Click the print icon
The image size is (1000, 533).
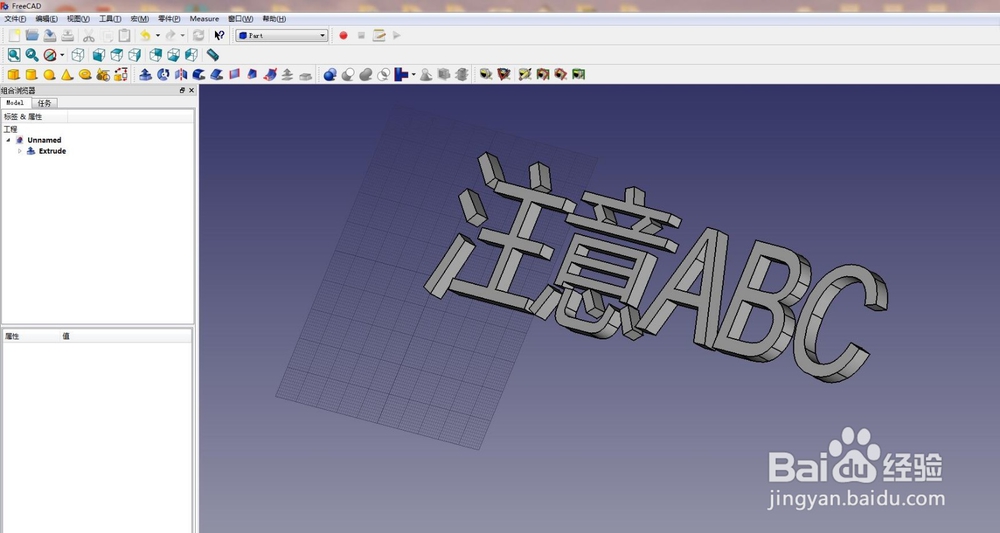tap(68, 36)
